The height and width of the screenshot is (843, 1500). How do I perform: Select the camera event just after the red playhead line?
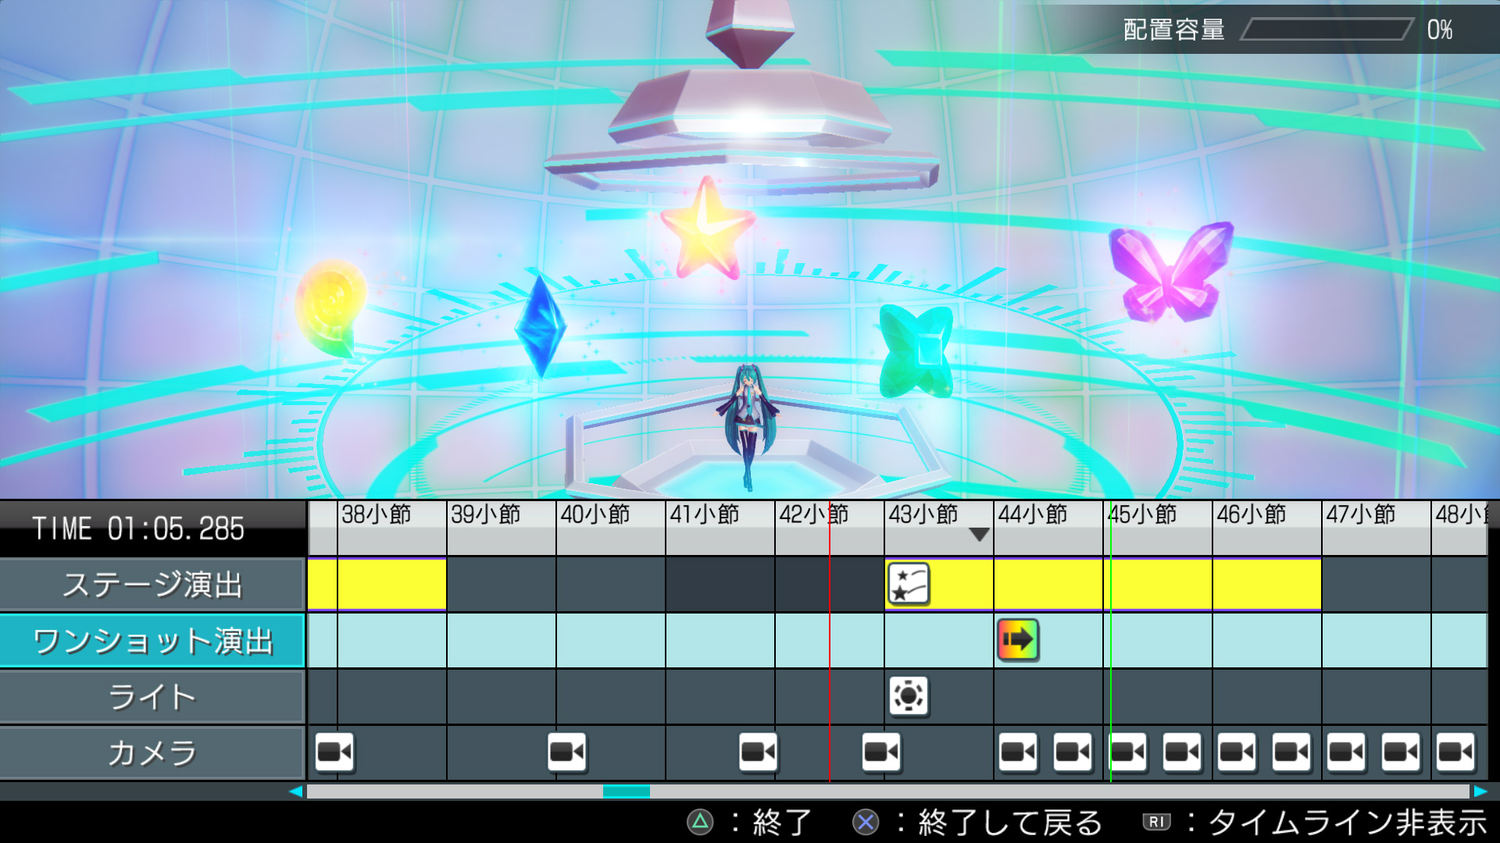point(881,752)
